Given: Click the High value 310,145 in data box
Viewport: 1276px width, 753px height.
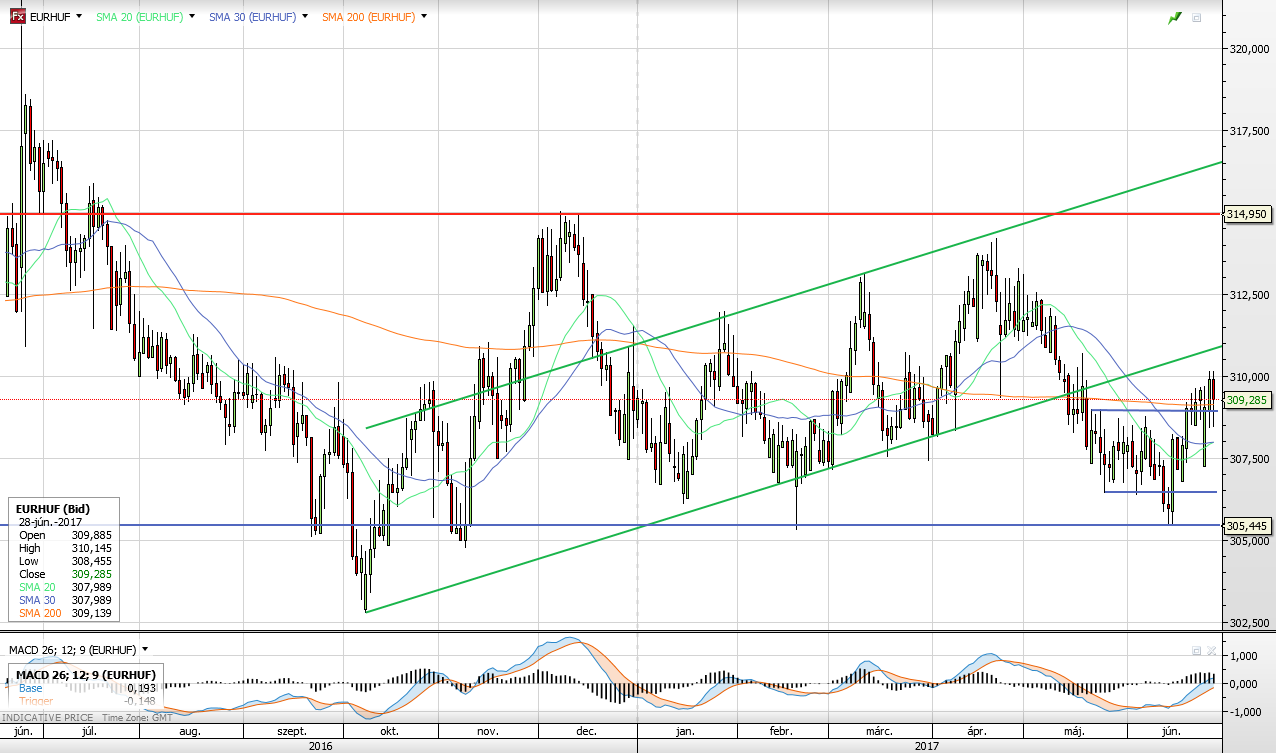Looking at the screenshot, I should coord(92,548).
